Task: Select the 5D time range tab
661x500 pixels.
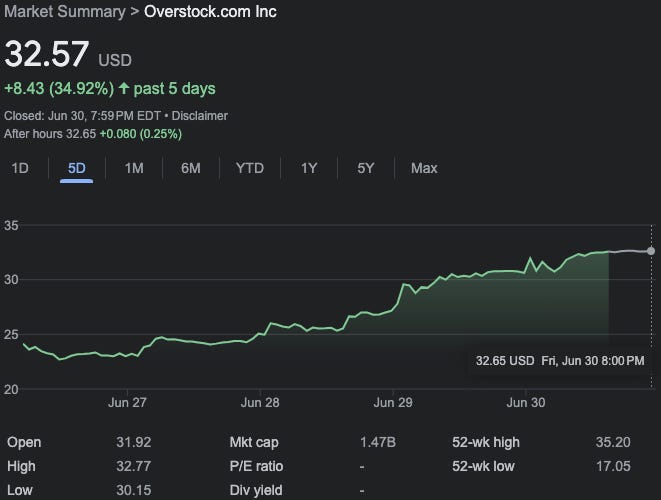Action: (77, 168)
